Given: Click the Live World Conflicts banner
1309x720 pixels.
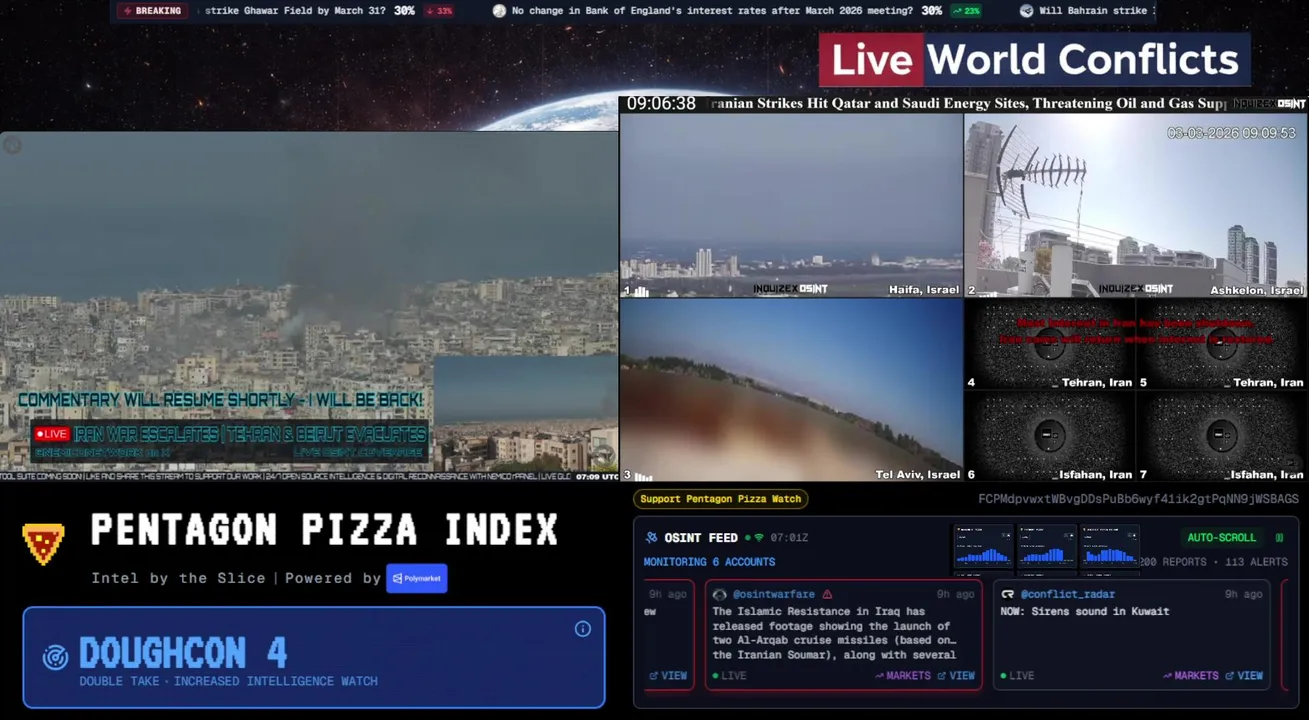Looking at the screenshot, I should pyautogui.click(x=1035, y=60).
